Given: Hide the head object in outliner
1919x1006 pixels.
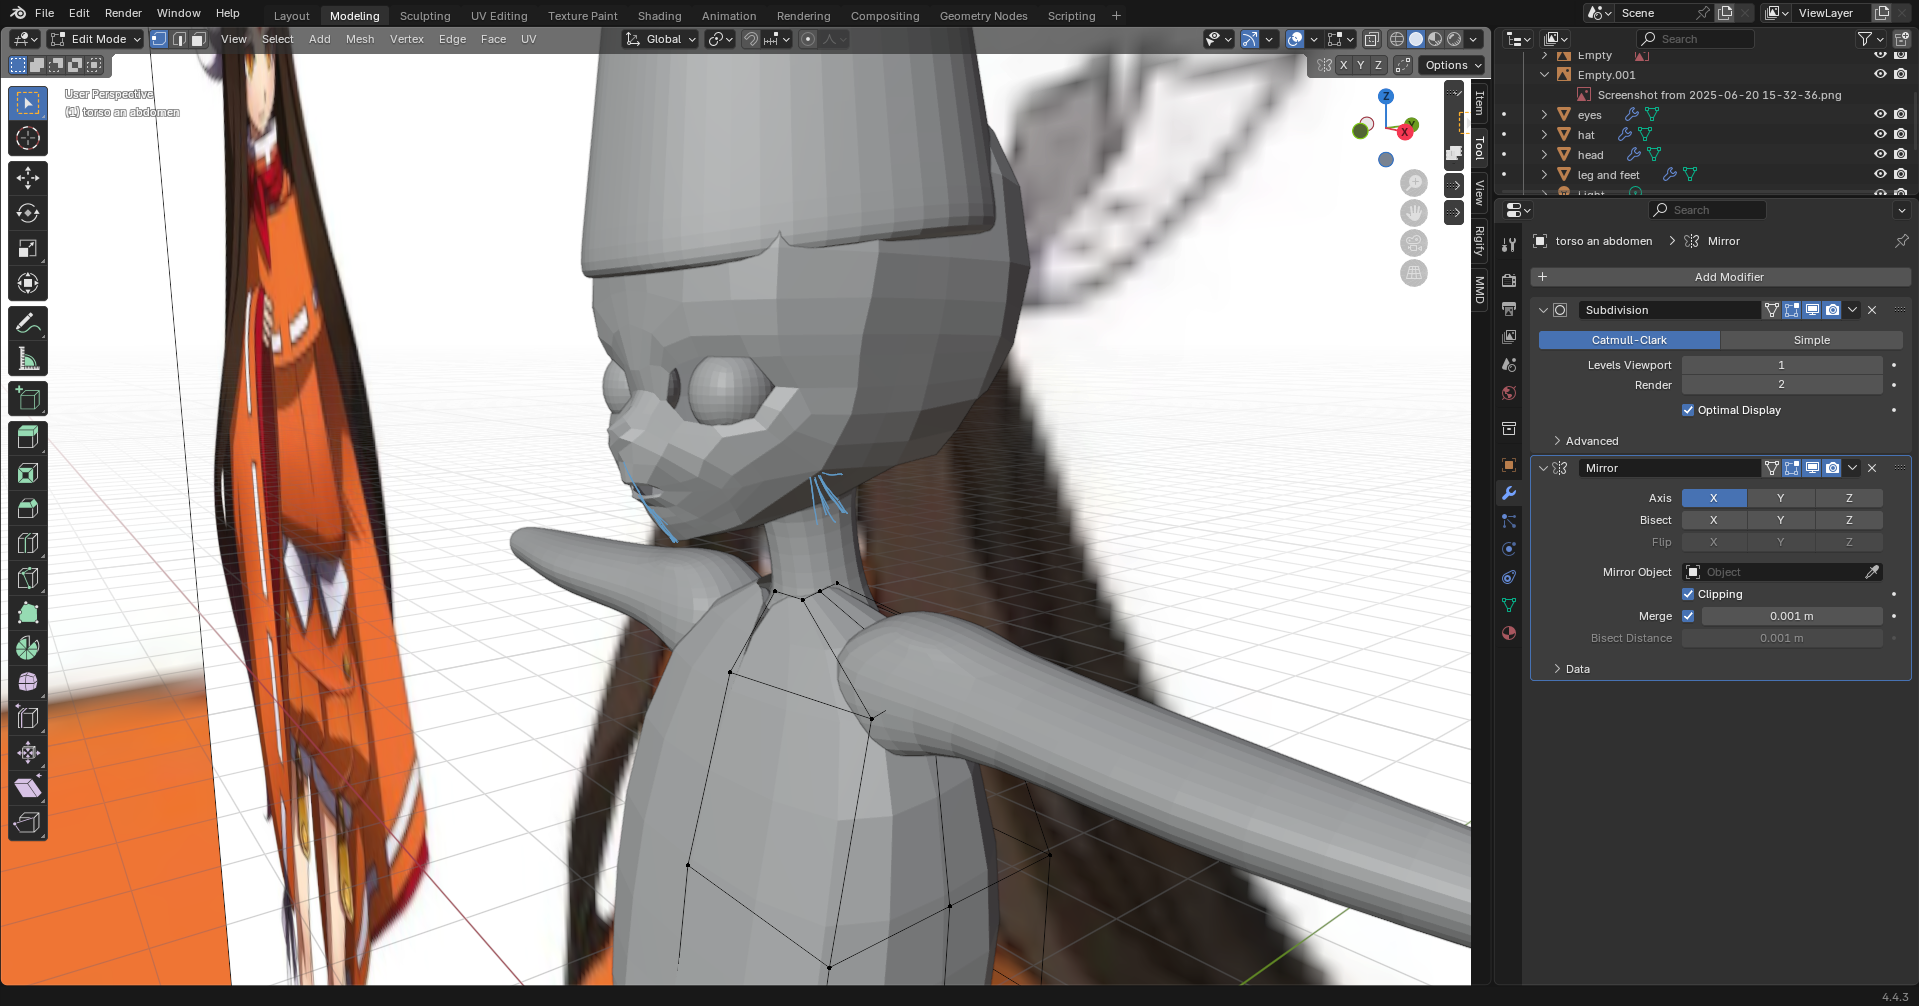Looking at the screenshot, I should [1880, 154].
